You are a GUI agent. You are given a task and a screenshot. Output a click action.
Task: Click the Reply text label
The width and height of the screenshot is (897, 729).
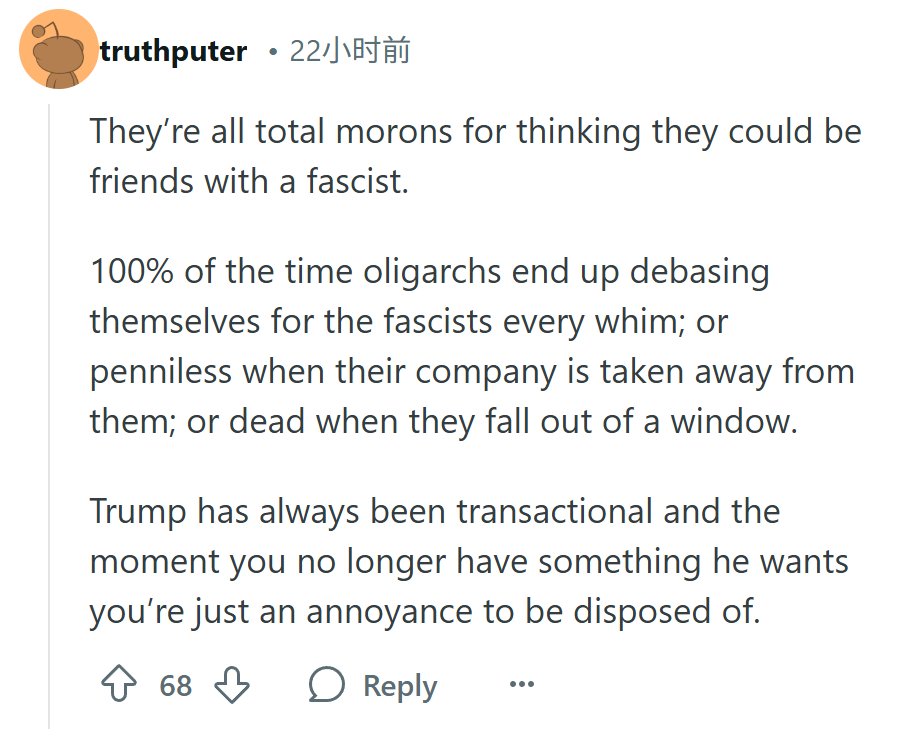[x=400, y=686]
